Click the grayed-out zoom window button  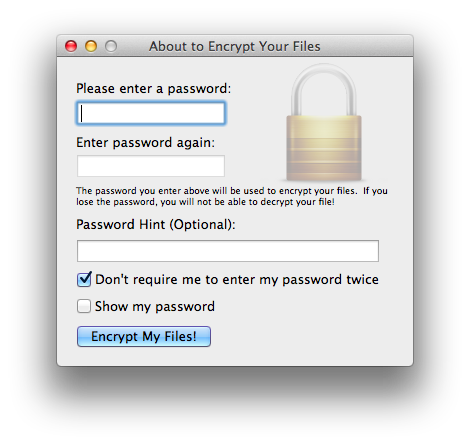pos(111,46)
